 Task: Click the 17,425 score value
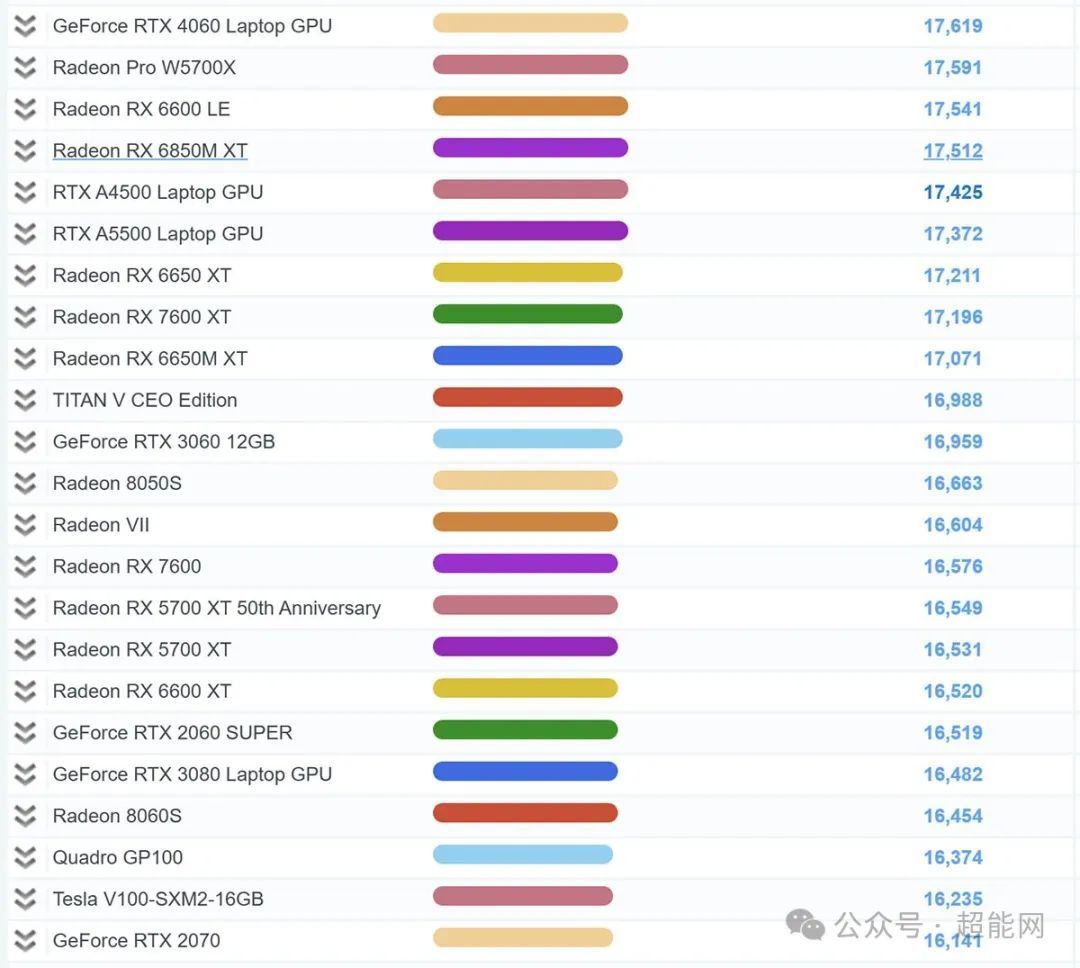[x=953, y=192]
